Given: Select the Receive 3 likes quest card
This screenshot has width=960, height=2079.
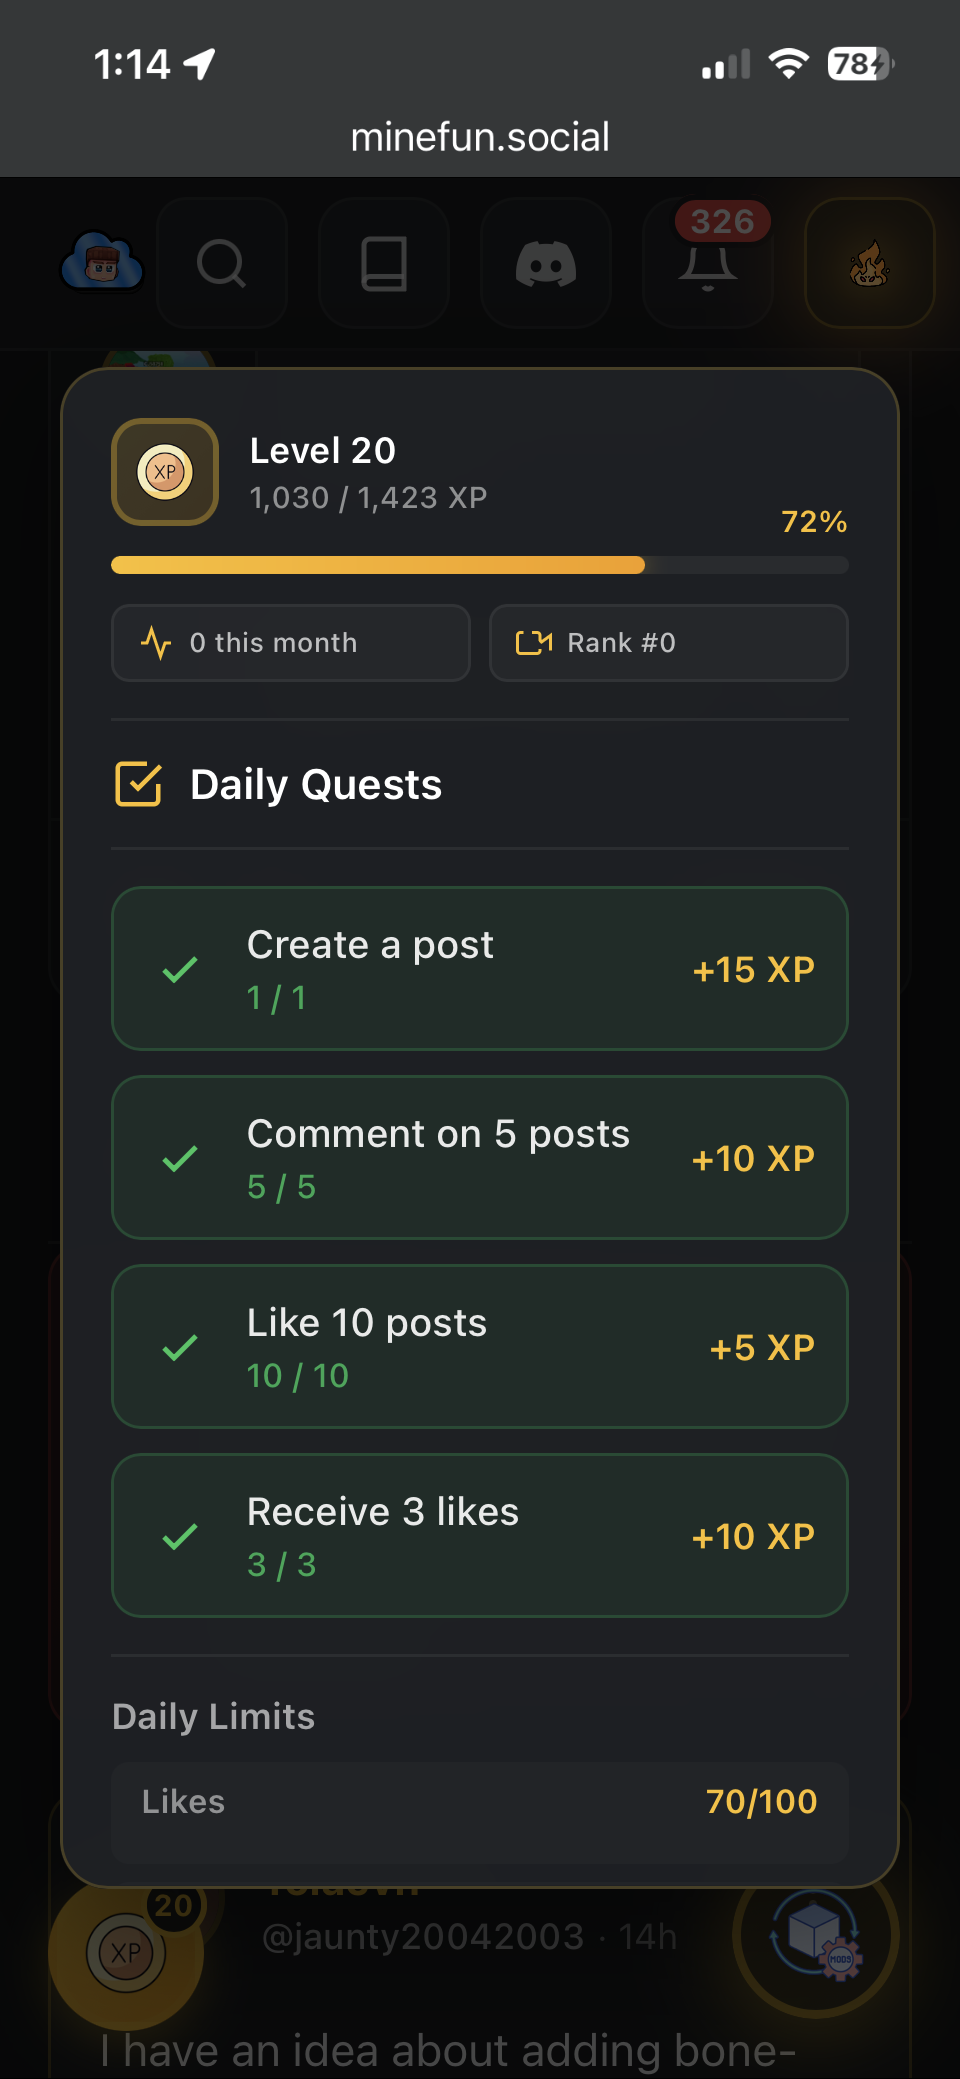Looking at the screenshot, I should click(x=480, y=1535).
